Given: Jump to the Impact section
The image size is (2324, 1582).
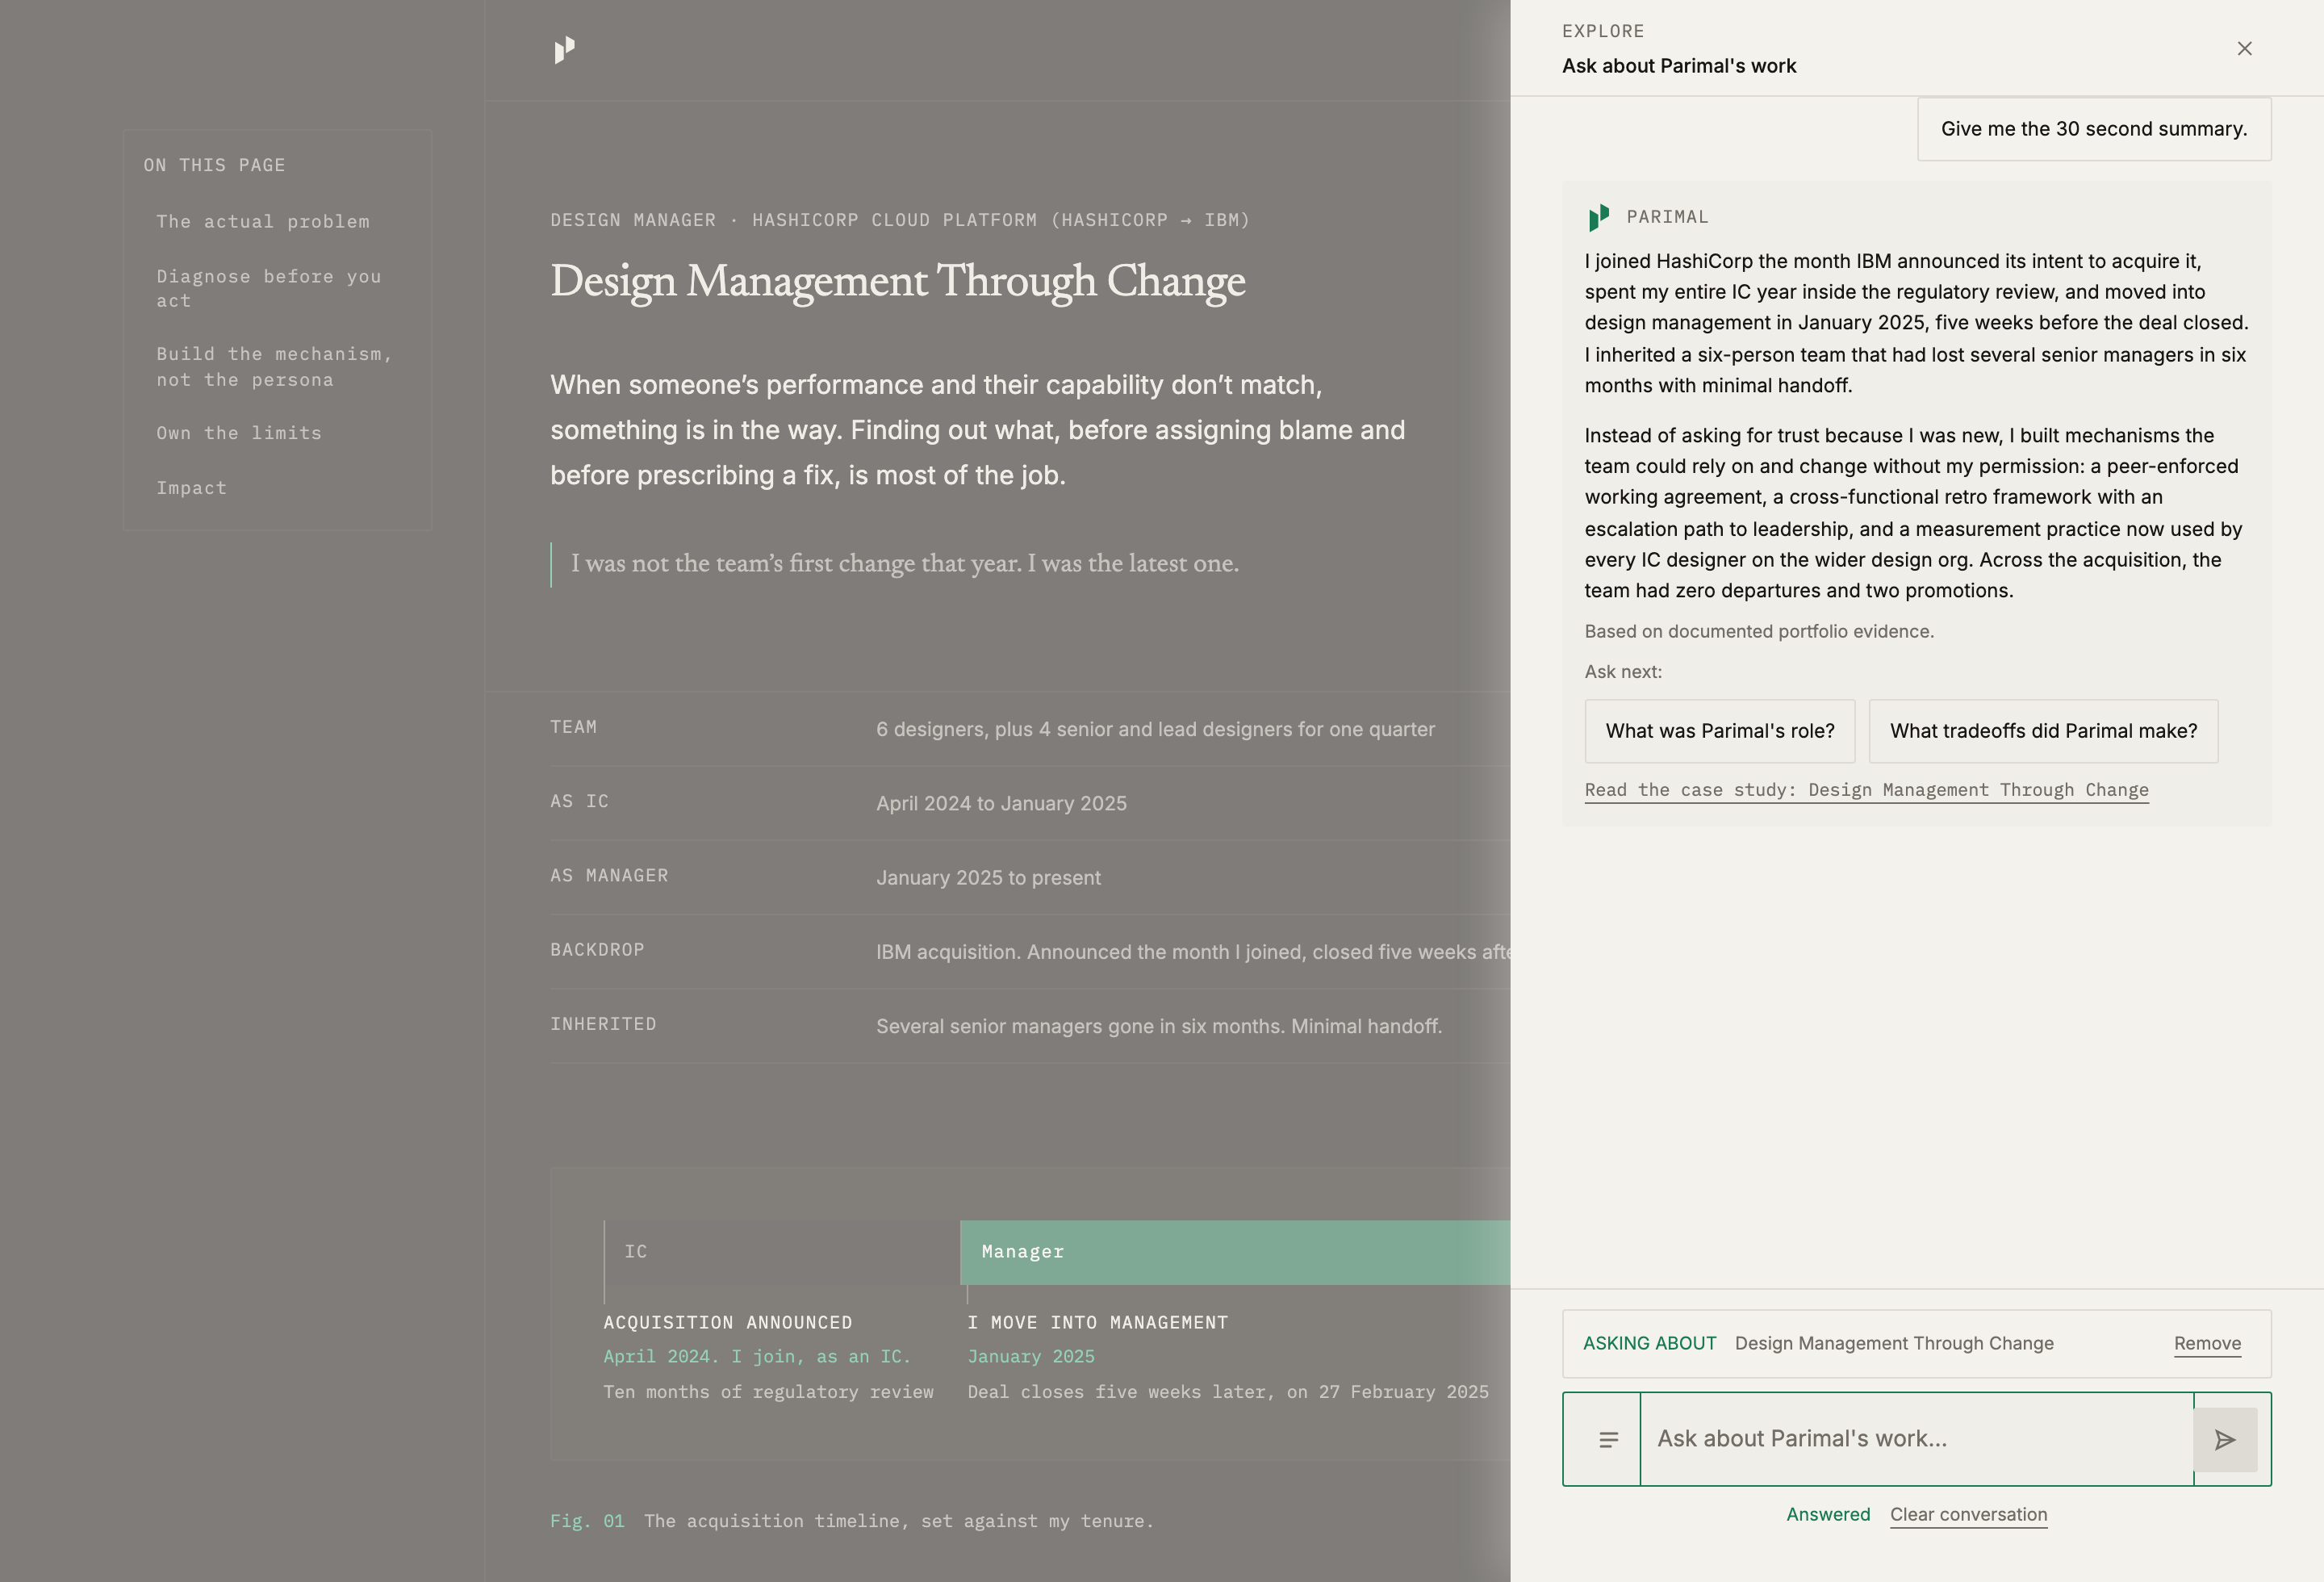Looking at the screenshot, I should click(192, 488).
